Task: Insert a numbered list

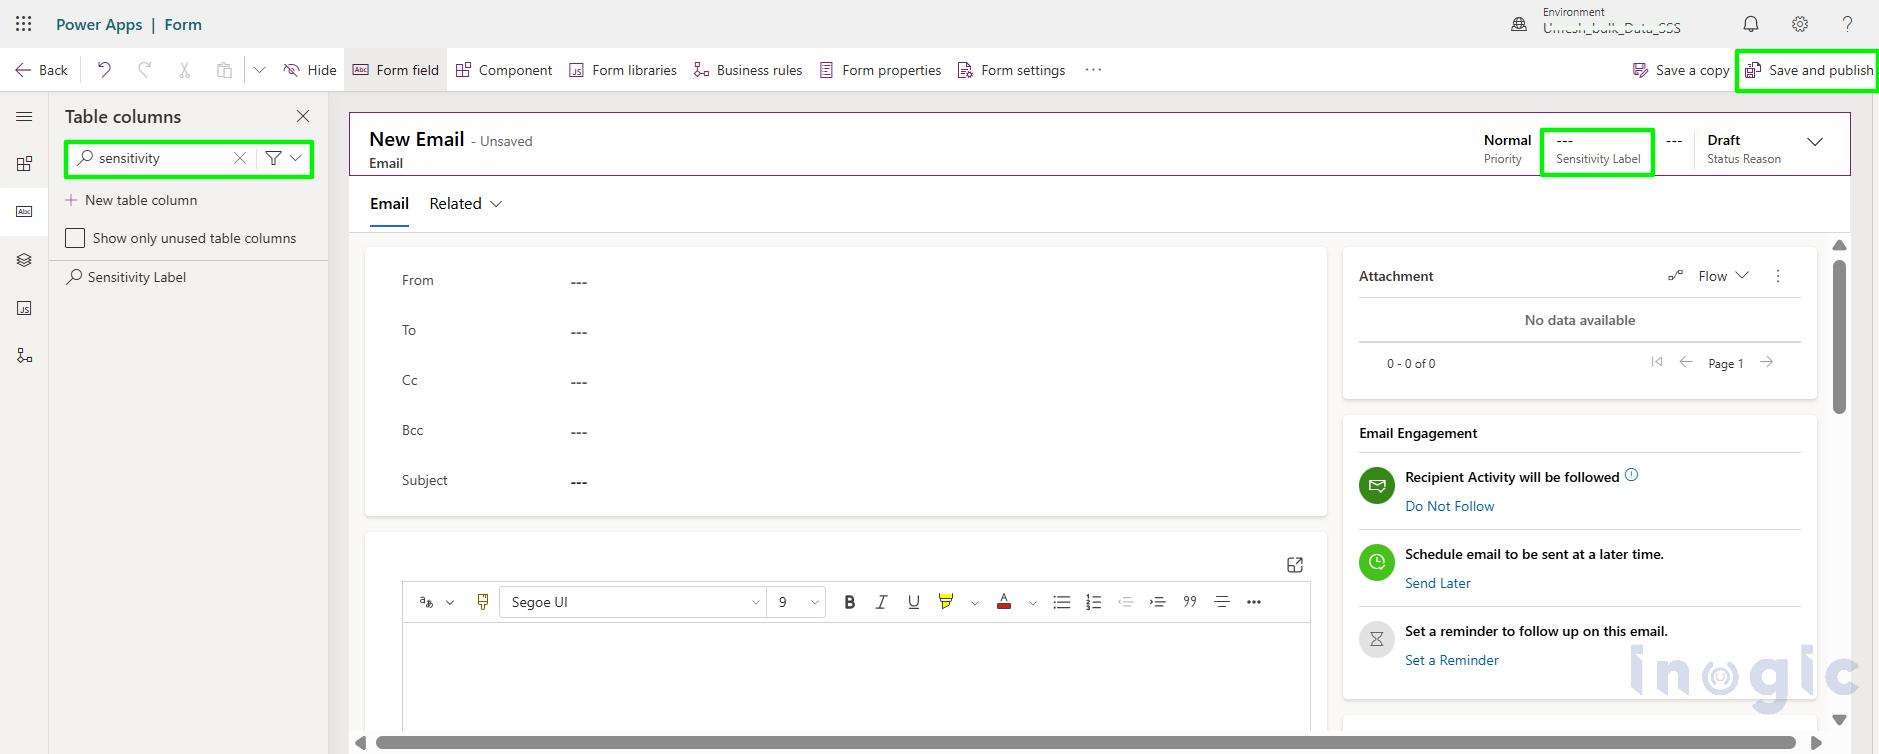Action: (1093, 602)
